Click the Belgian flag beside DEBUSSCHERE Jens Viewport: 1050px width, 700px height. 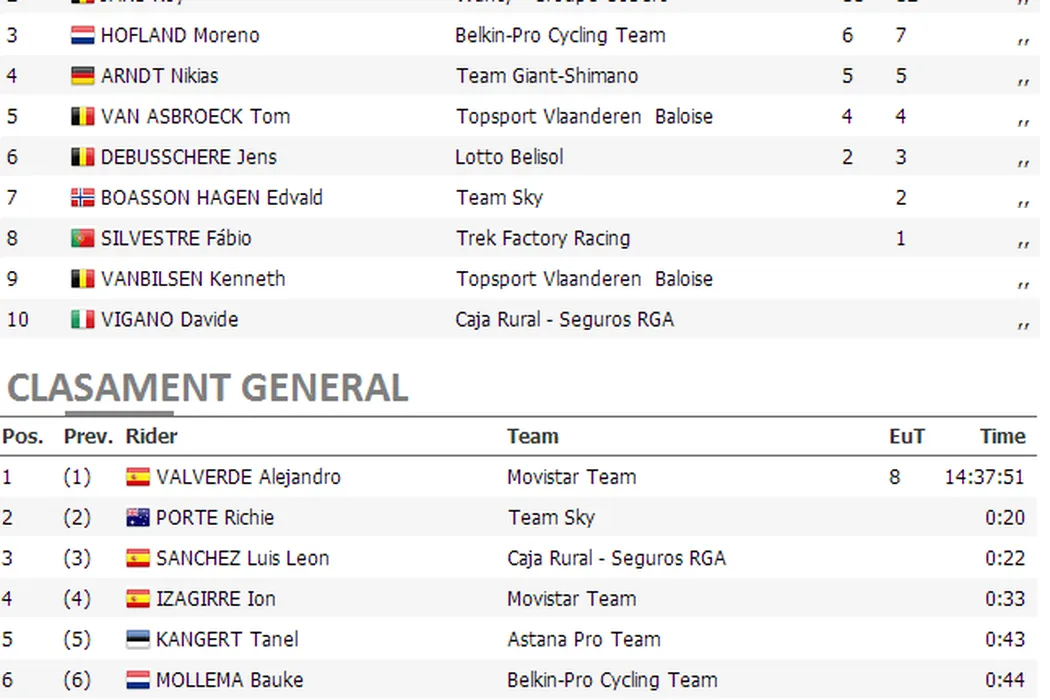(x=83, y=157)
